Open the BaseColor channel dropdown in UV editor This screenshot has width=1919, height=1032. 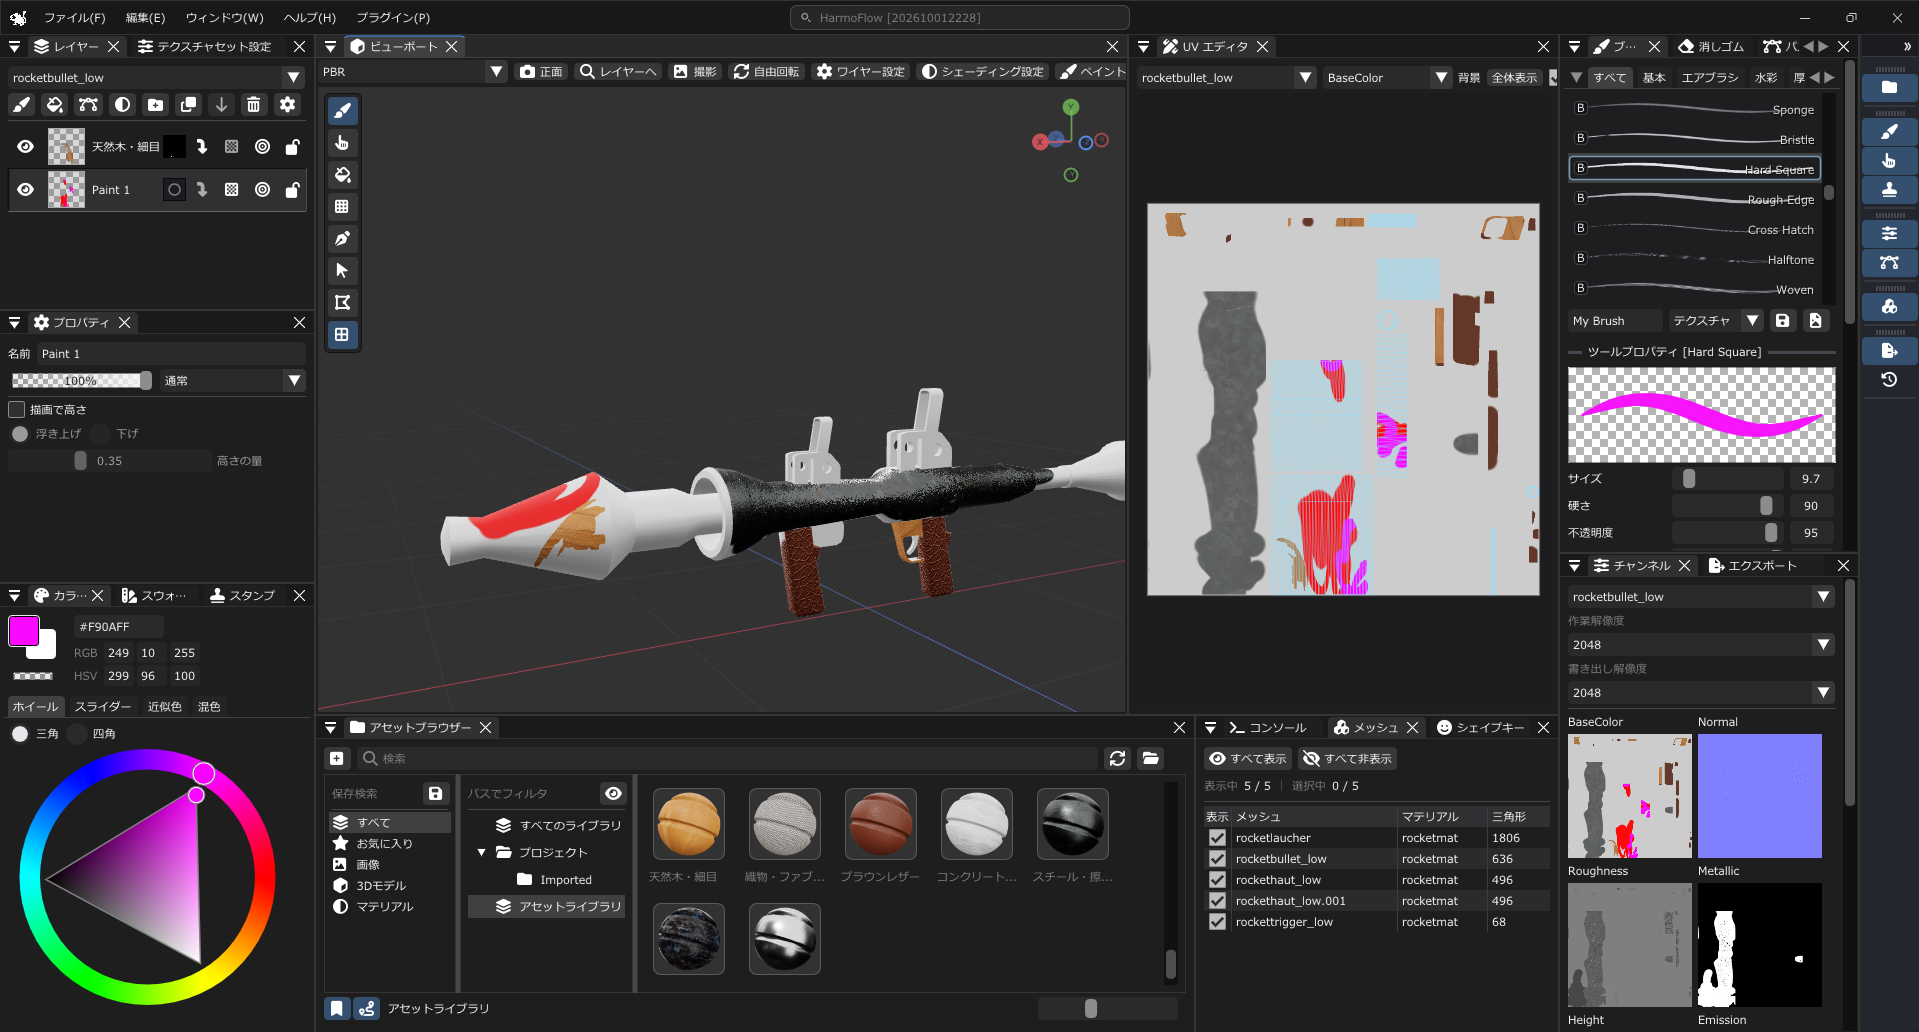[1387, 78]
